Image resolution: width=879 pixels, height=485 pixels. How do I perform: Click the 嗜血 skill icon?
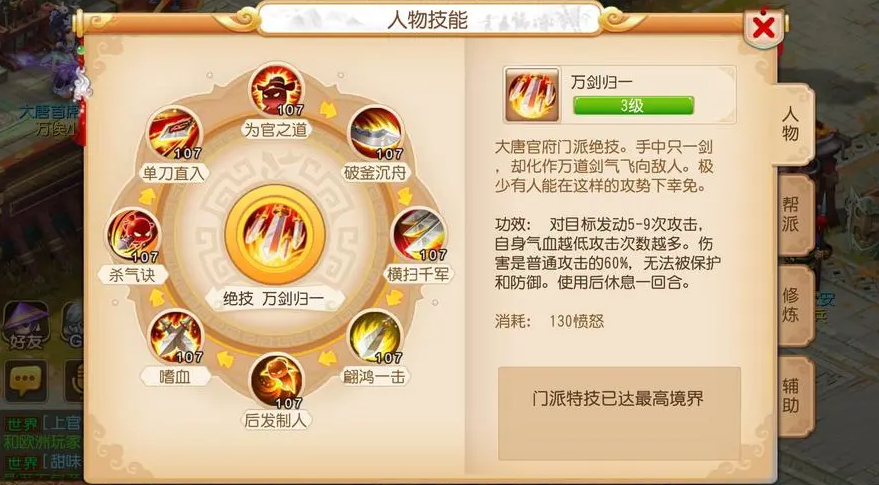click(x=175, y=336)
